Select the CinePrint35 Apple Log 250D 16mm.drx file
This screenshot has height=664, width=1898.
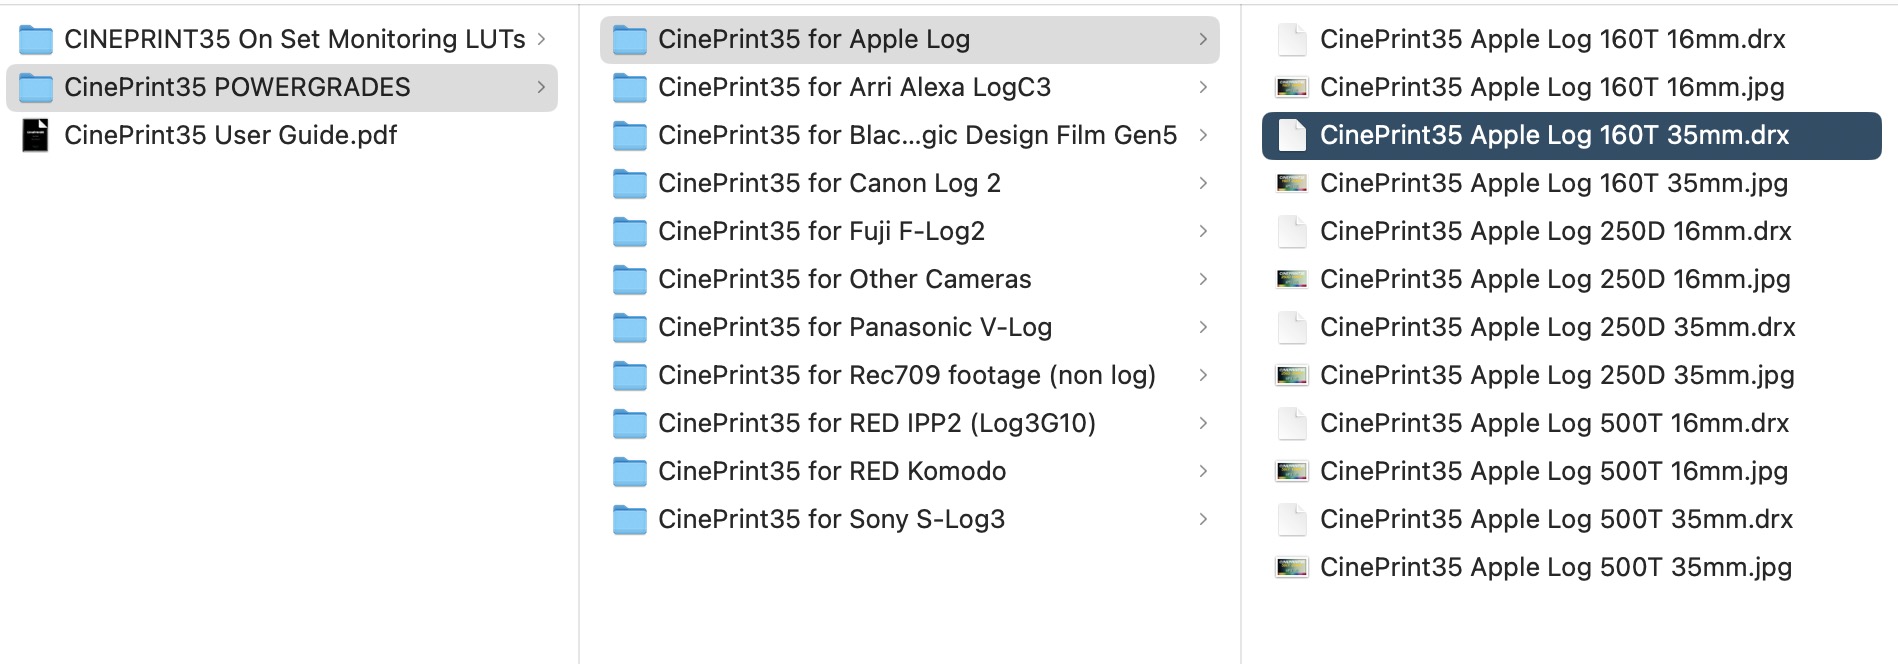[x=1572, y=231]
